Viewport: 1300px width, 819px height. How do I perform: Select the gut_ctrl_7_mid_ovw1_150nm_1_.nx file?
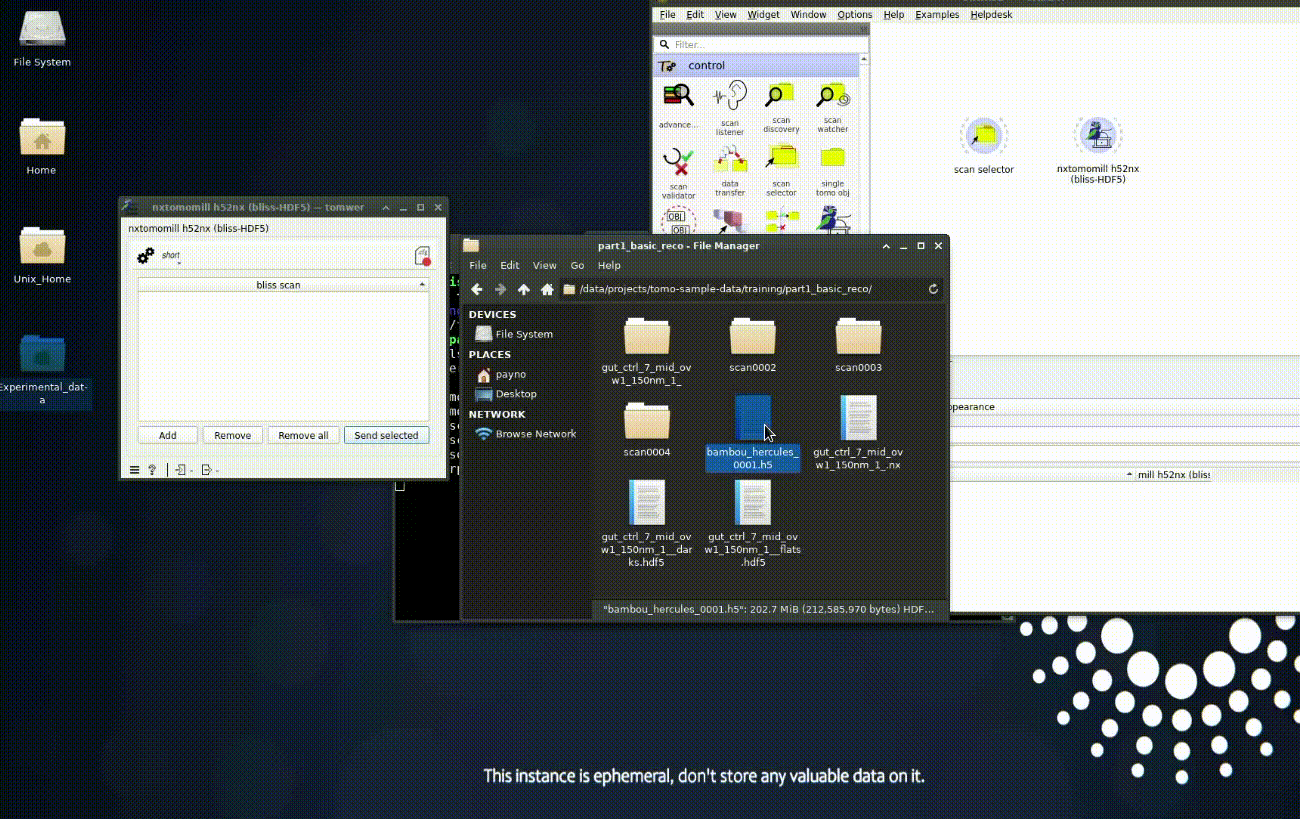(x=859, y=432)
